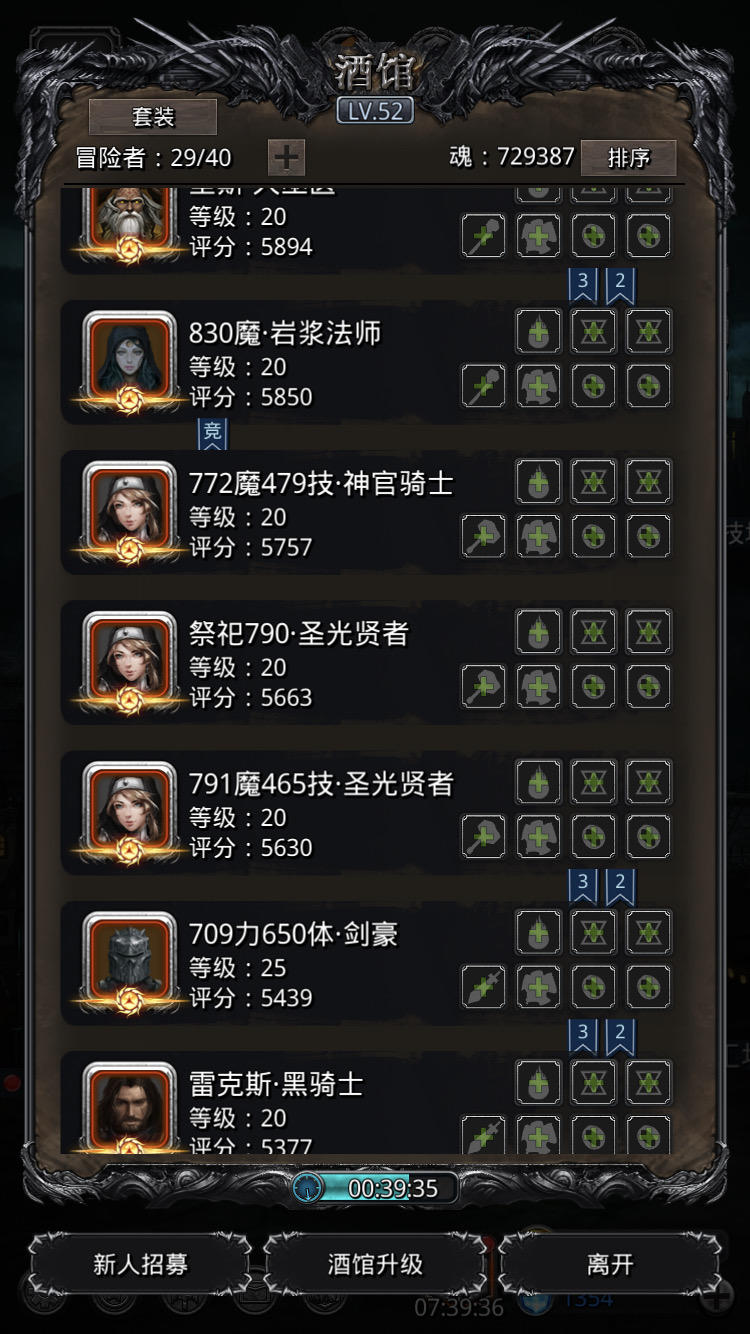750x1334 pixels.
Task: Open the 排序 sort options
Action: click(x=628, y=158)
